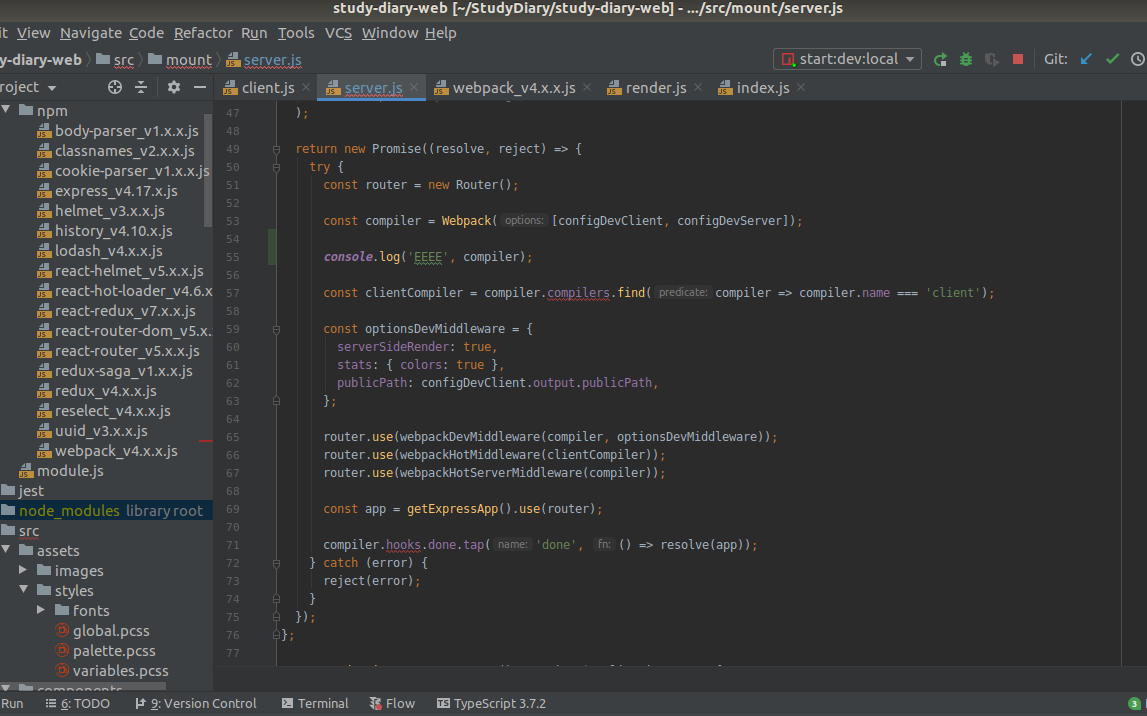
Task: Collapse the styles folder
Action: [x=23, y=589]
